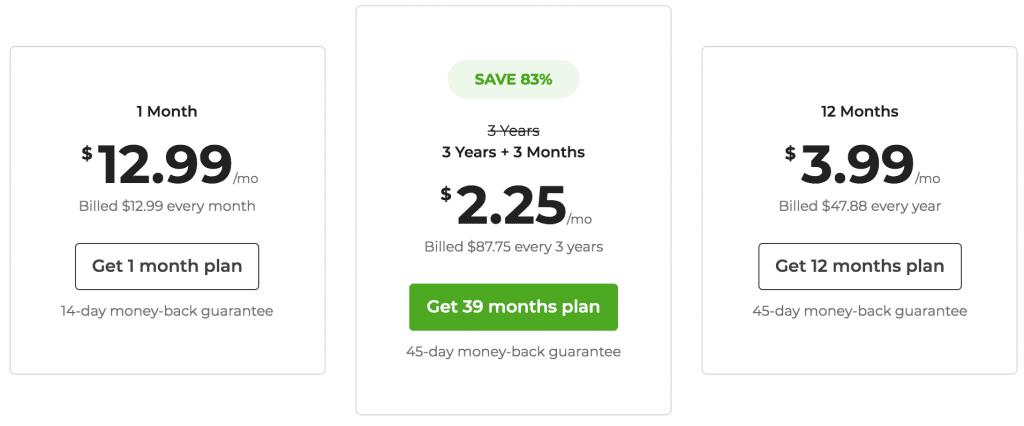Click the 12 Months plan heading
Image resolution: width=1024 pixels, height=426 pixels.
point(859,112)
